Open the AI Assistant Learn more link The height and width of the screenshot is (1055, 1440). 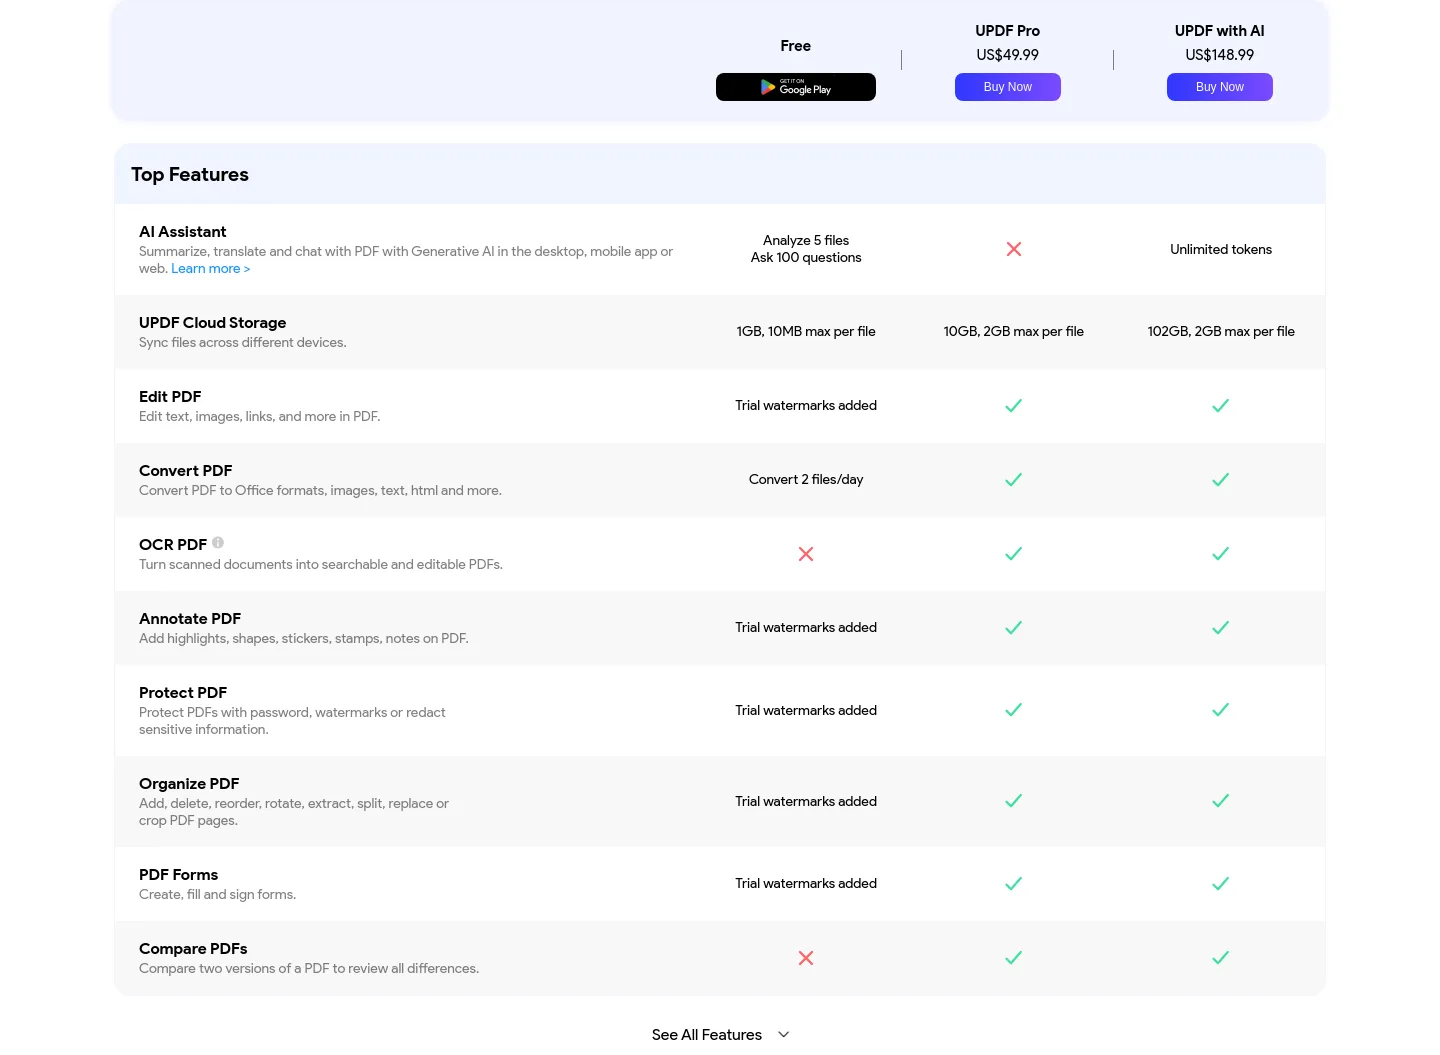click(x=211, y=268)
